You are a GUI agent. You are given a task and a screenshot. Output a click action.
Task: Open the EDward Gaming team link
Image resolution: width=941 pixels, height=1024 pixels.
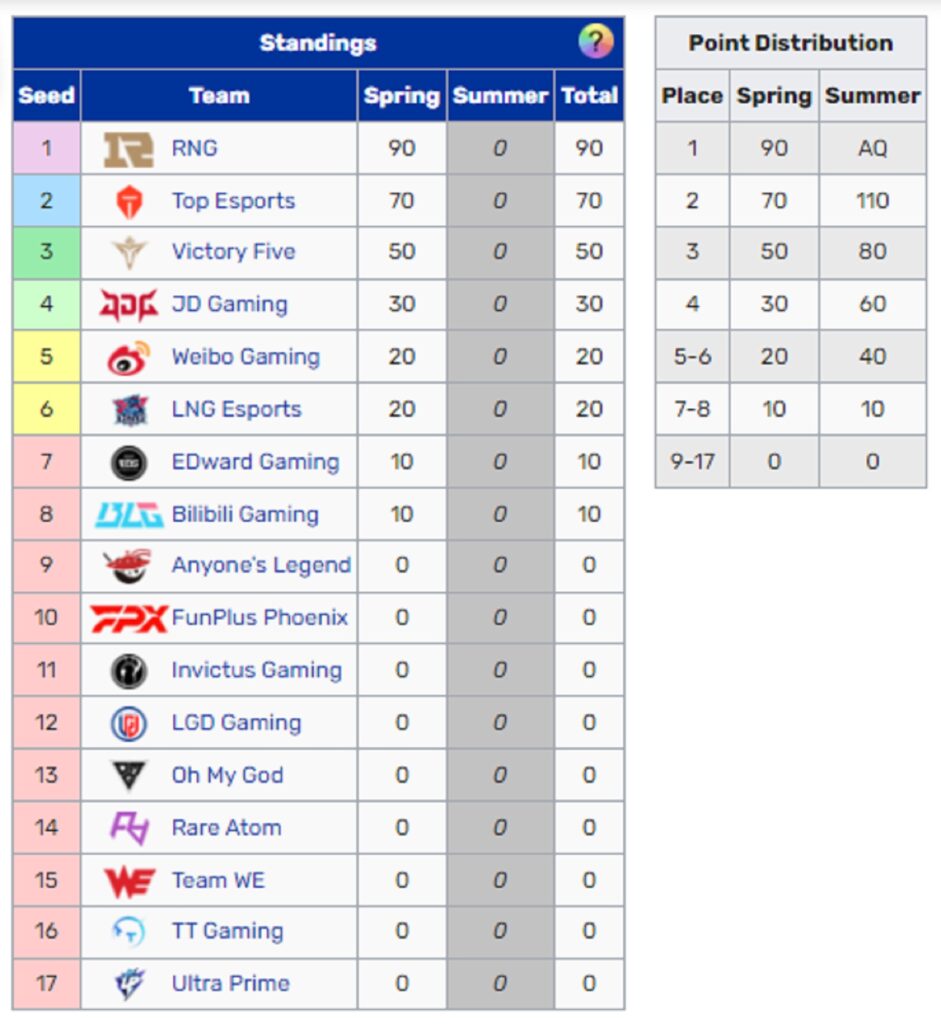click(x=255, y=462)
